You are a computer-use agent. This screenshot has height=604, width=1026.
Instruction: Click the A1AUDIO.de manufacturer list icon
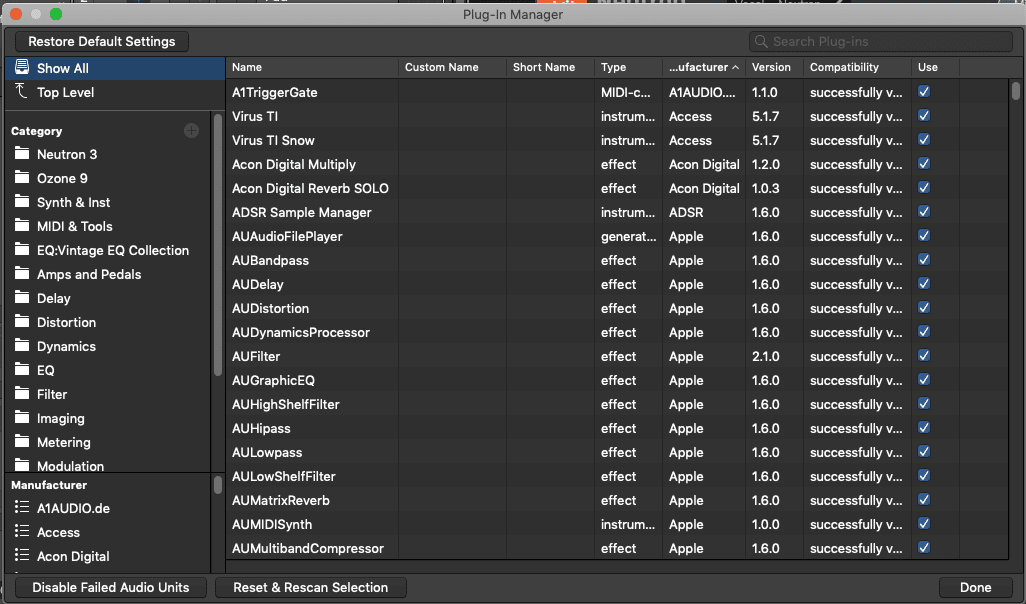coord(22,507)
